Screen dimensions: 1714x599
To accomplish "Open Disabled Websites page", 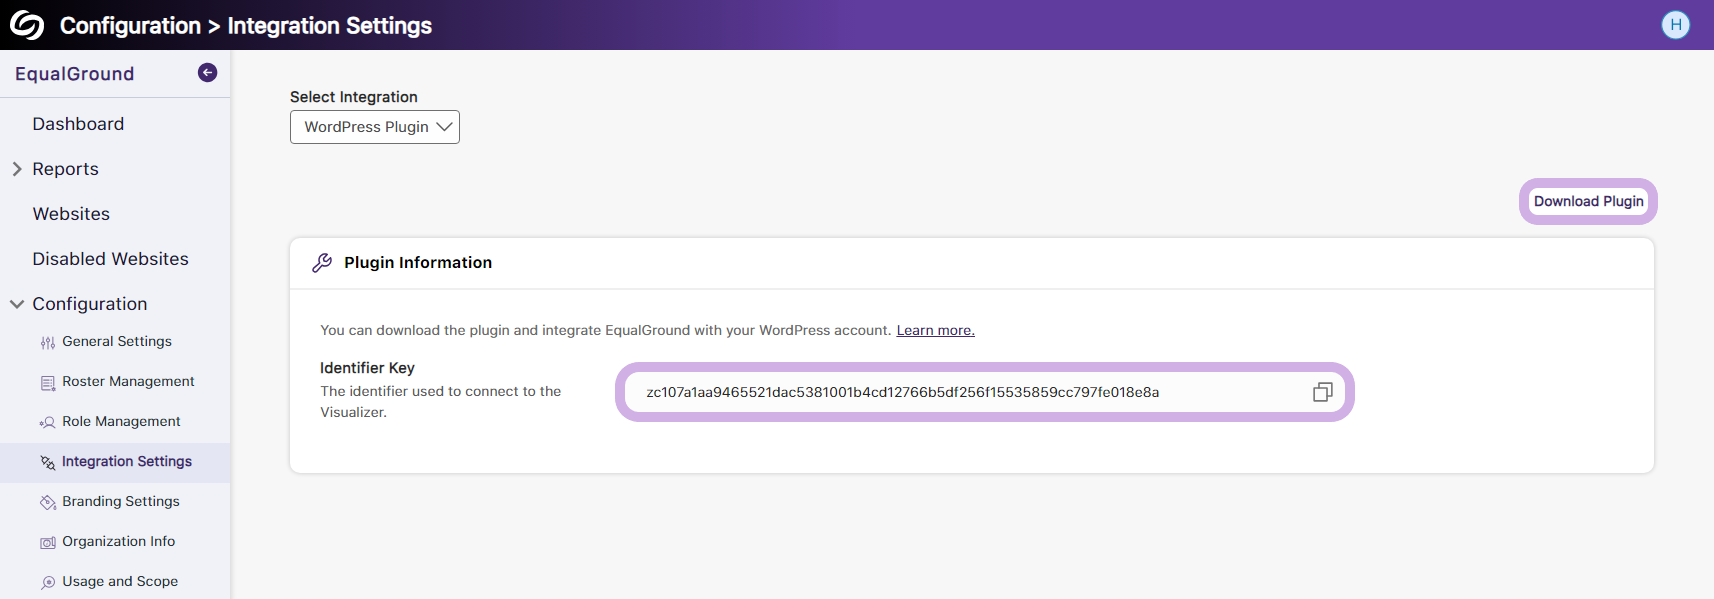I will [110, 259].
